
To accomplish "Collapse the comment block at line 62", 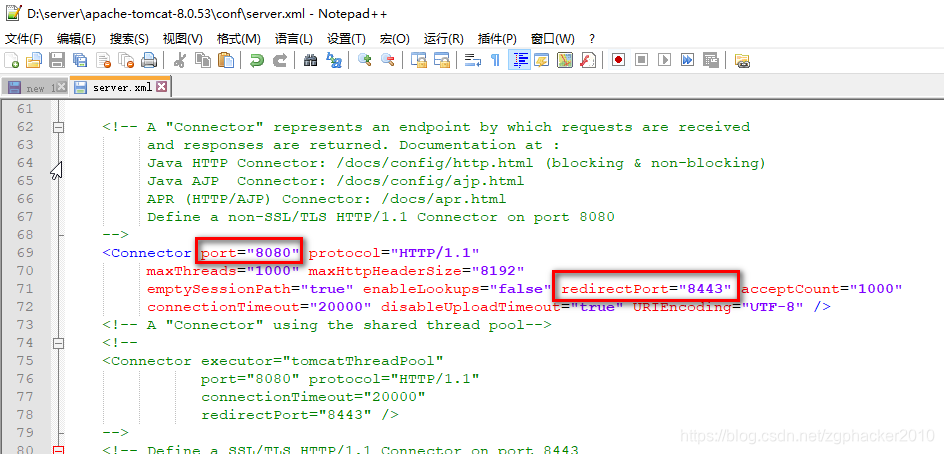I will pos(58,127).
